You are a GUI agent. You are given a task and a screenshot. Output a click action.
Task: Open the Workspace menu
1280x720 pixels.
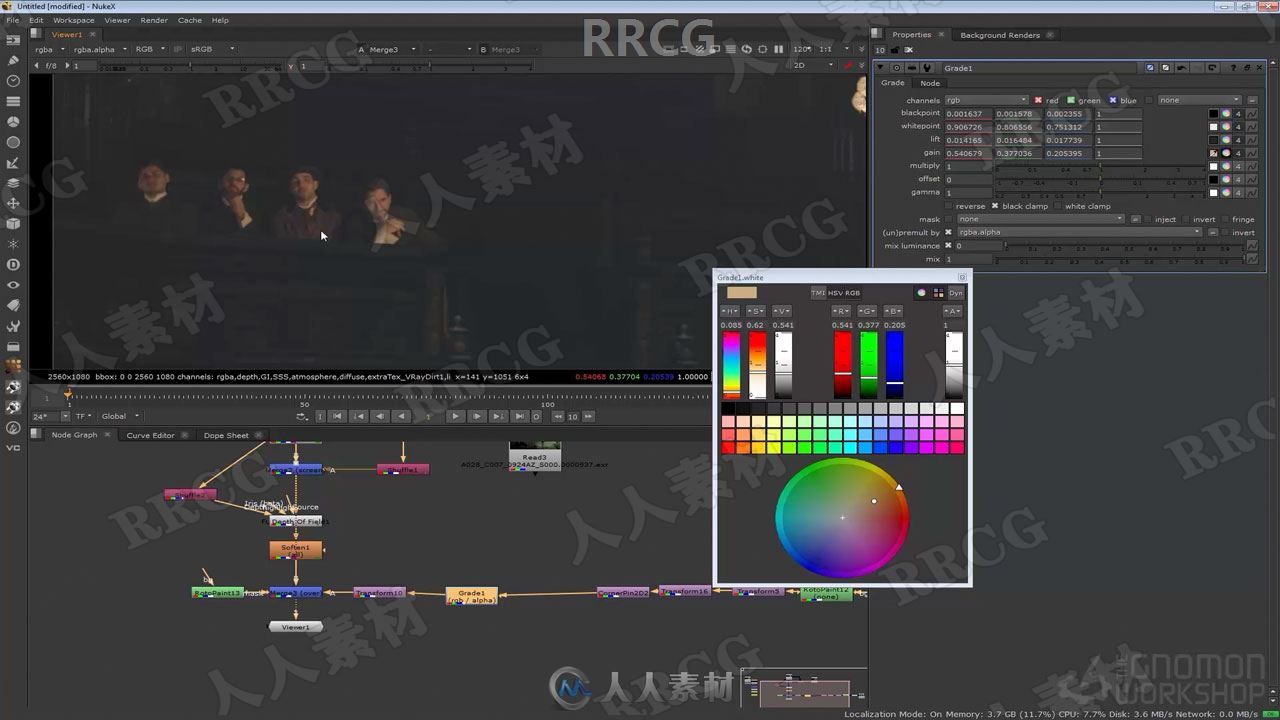74,20
